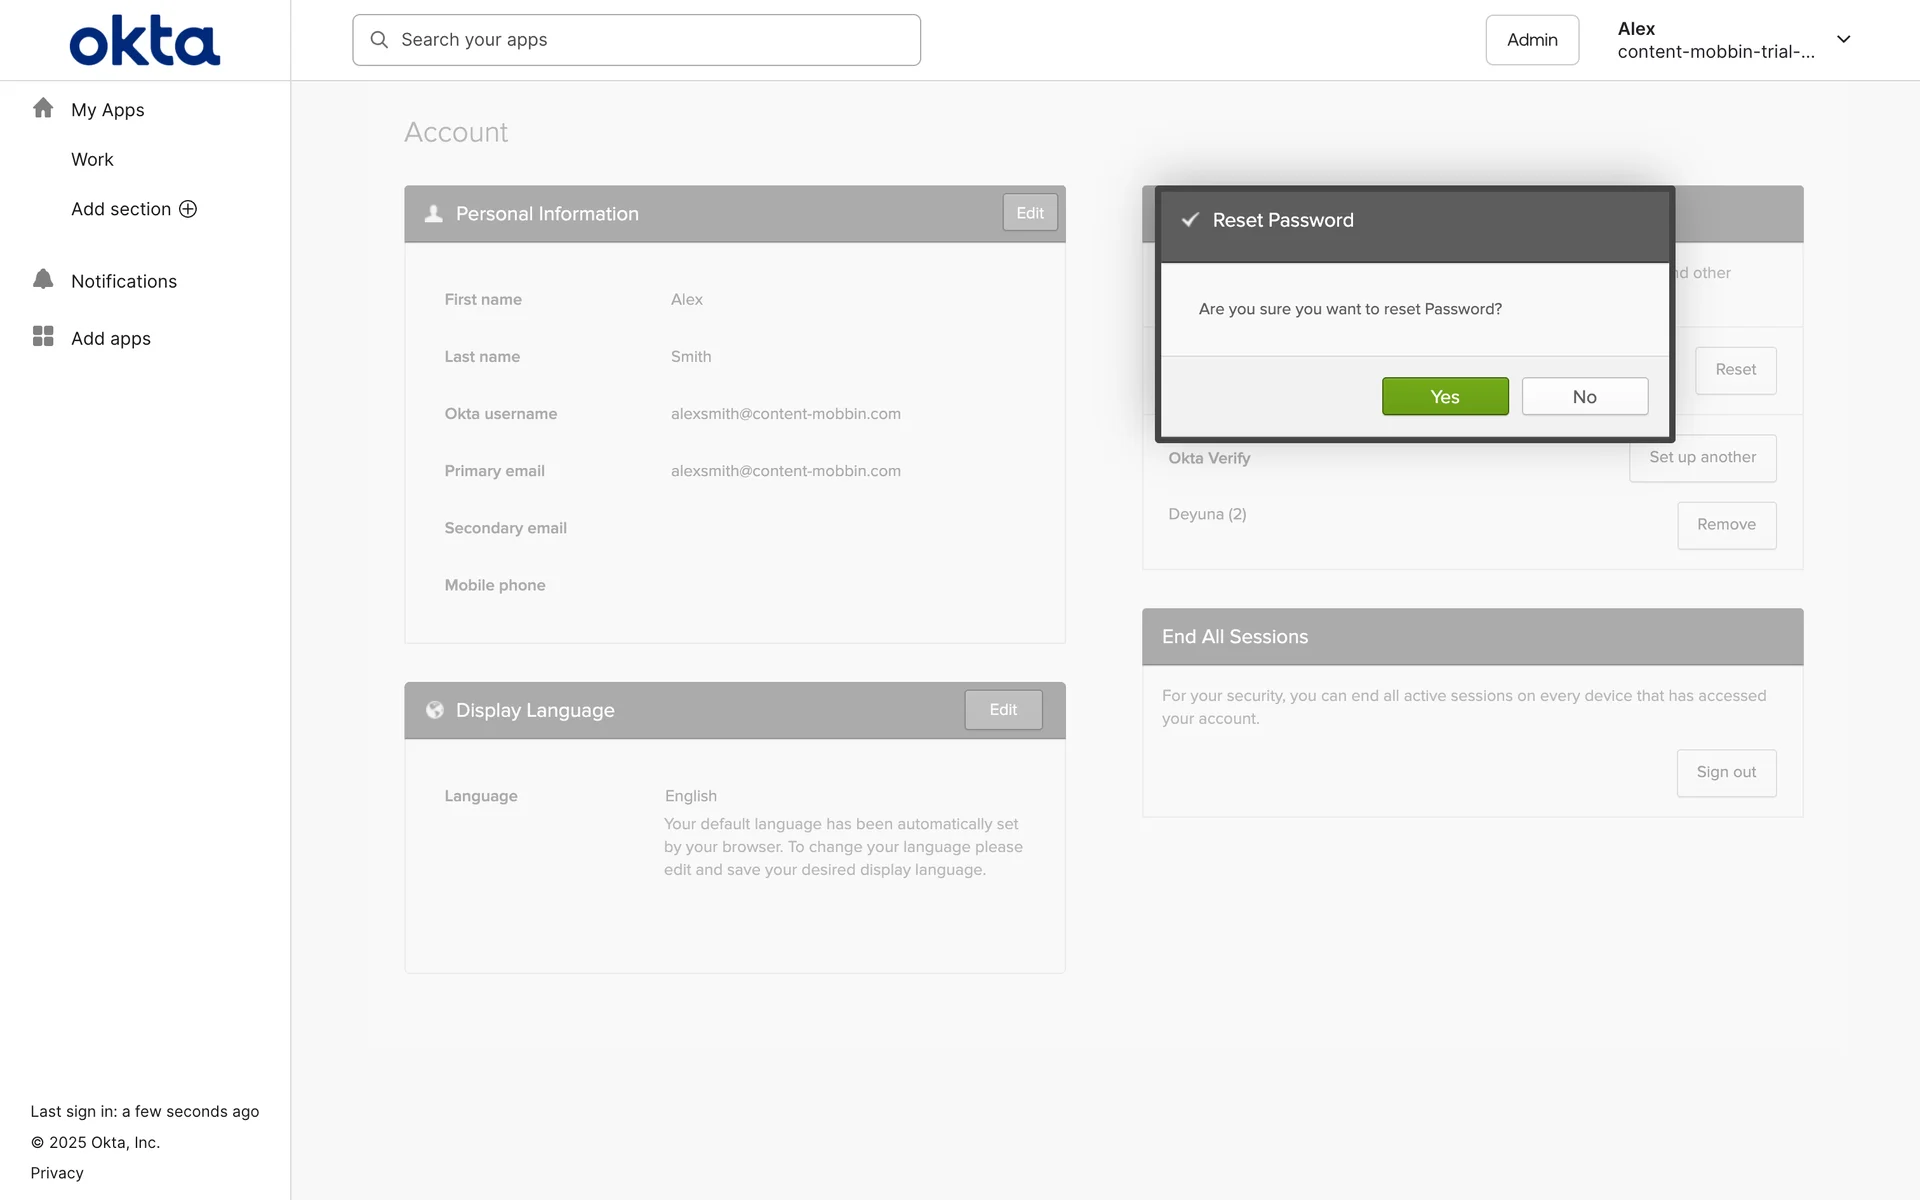Expand the Alex account dropdown chevron
This screenshot has width=1920, height=1200.
pos(1843,40)
